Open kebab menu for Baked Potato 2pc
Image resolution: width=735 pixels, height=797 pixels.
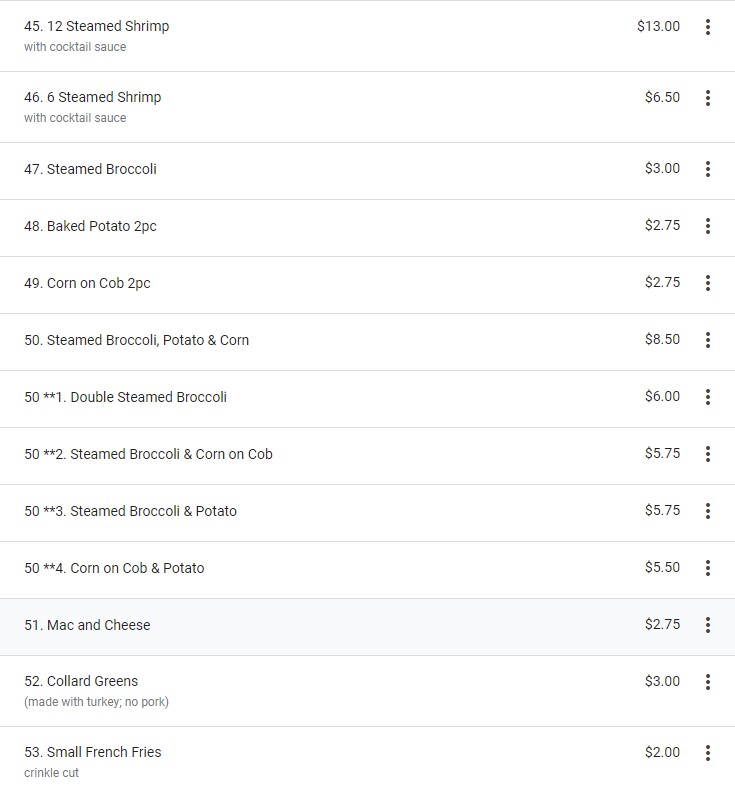click(708, 226)
